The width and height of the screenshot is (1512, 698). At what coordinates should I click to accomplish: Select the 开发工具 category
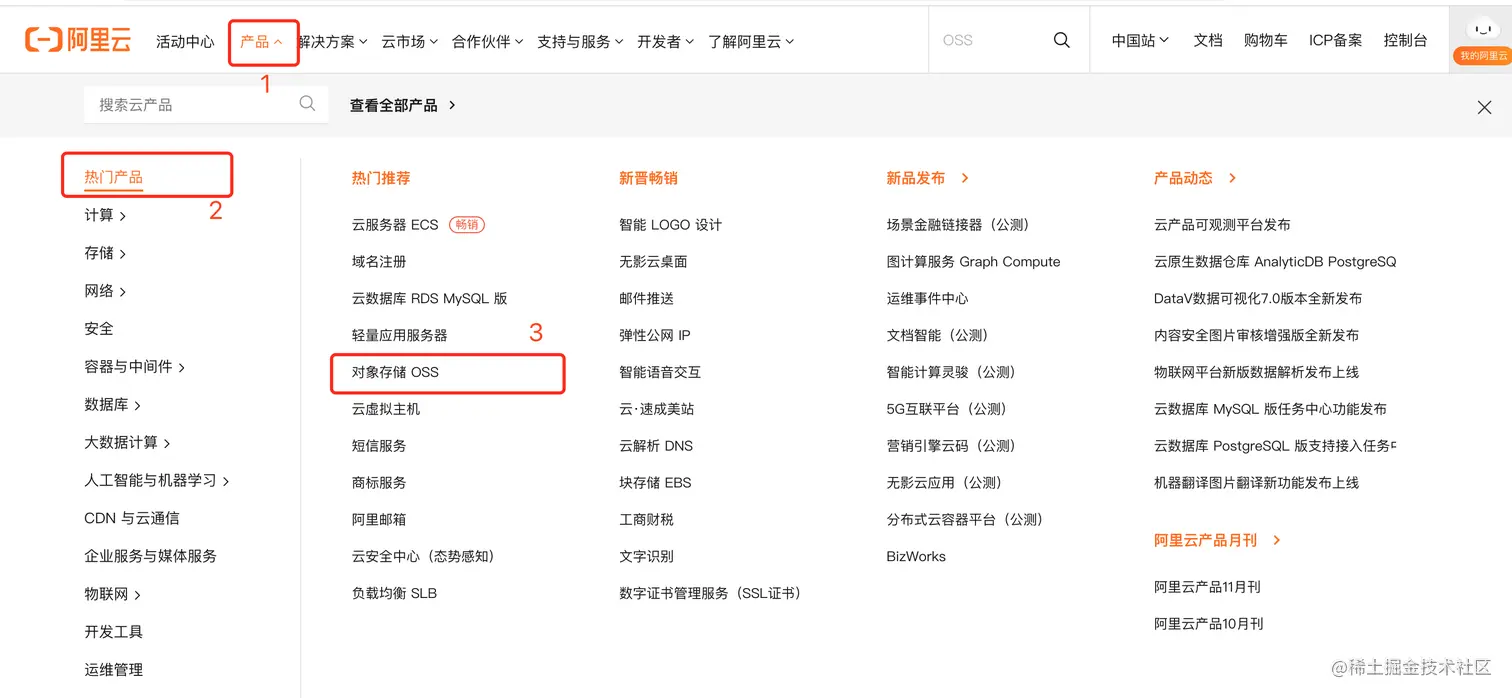tap(113, 632)
